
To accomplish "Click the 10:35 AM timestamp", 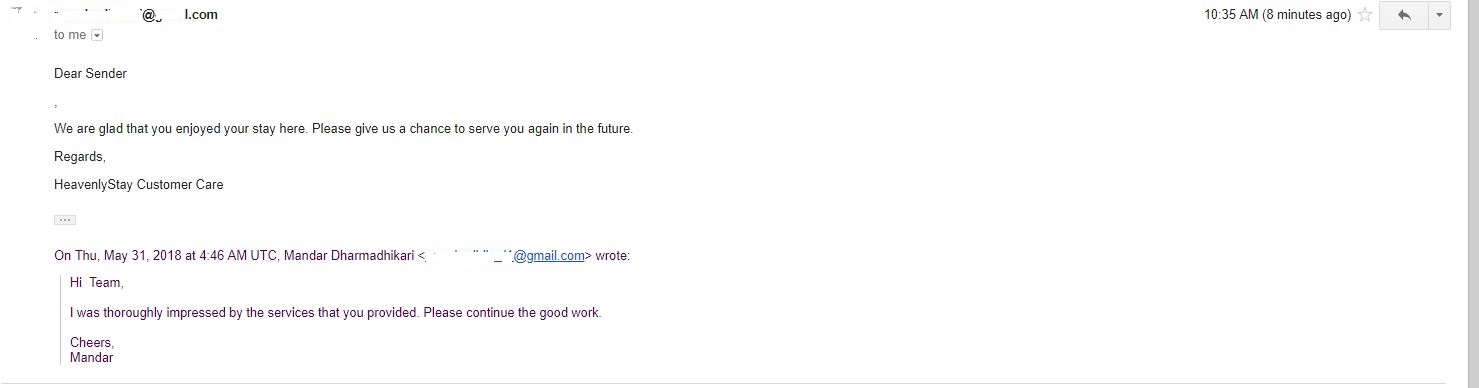I will coord(1277,15).
